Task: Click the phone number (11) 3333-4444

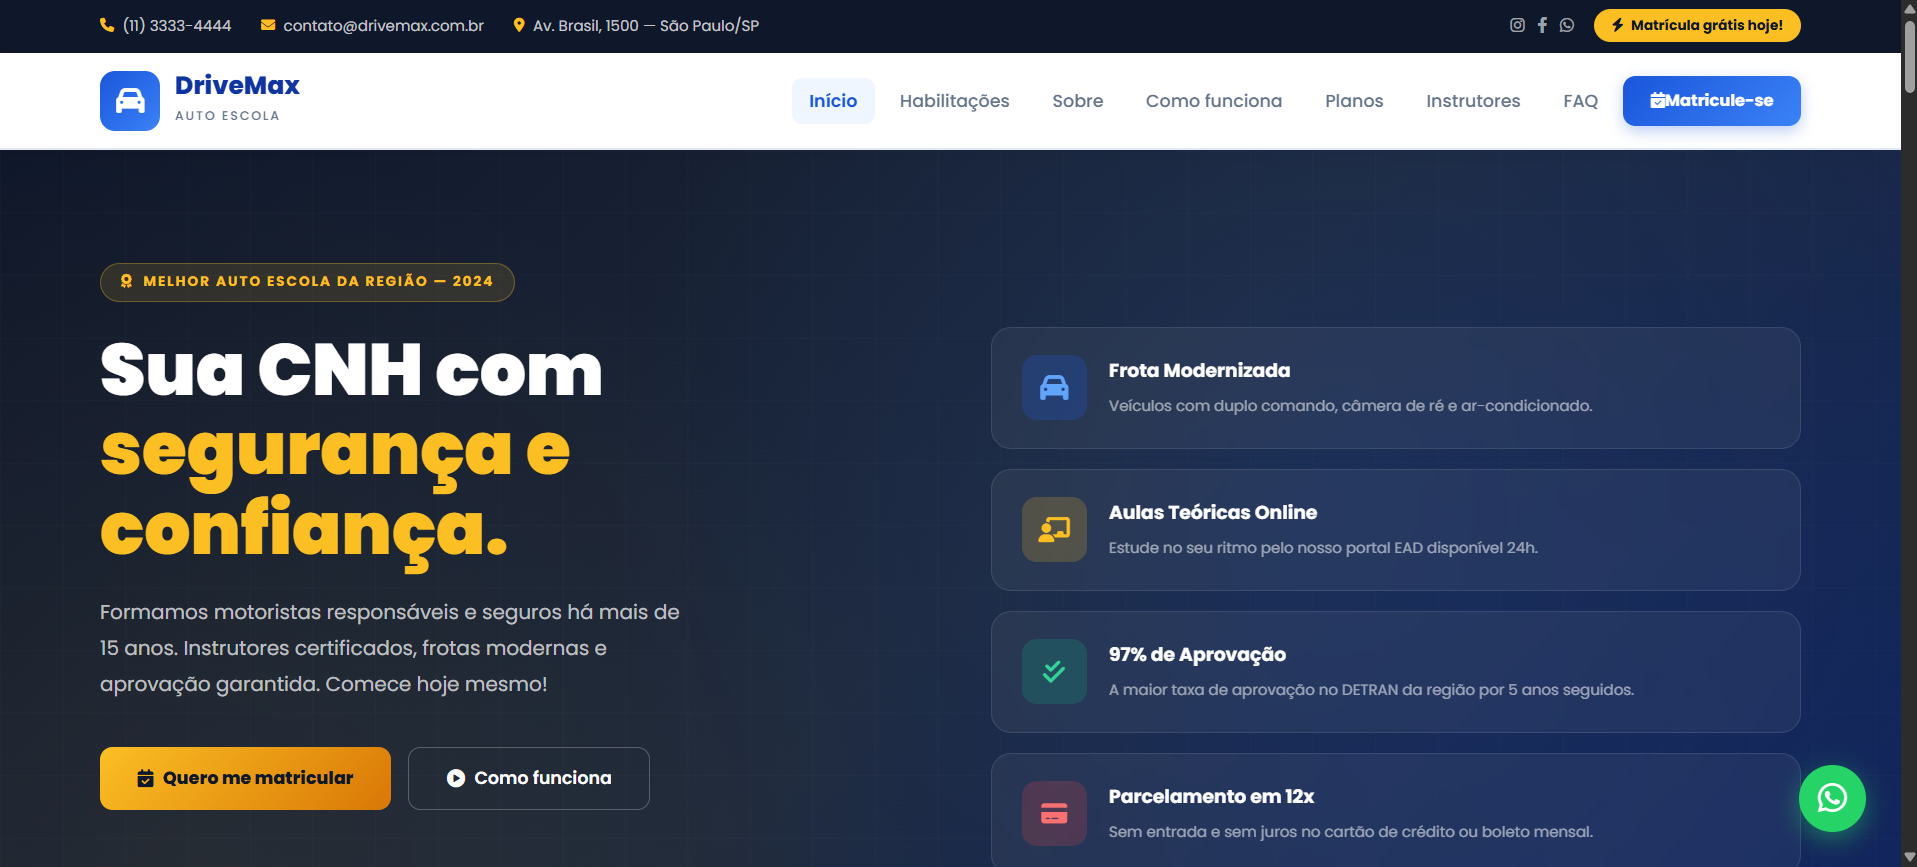Action: (177, 25)
